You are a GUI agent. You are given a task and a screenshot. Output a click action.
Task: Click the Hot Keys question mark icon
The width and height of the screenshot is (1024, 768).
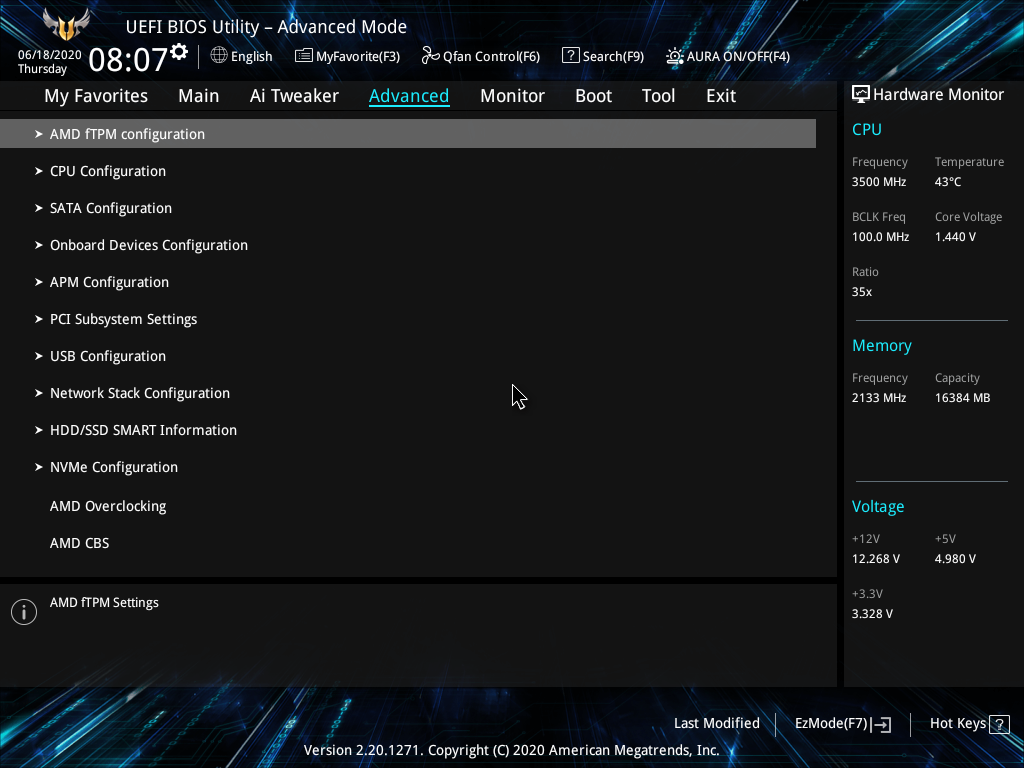(1000, 723)
